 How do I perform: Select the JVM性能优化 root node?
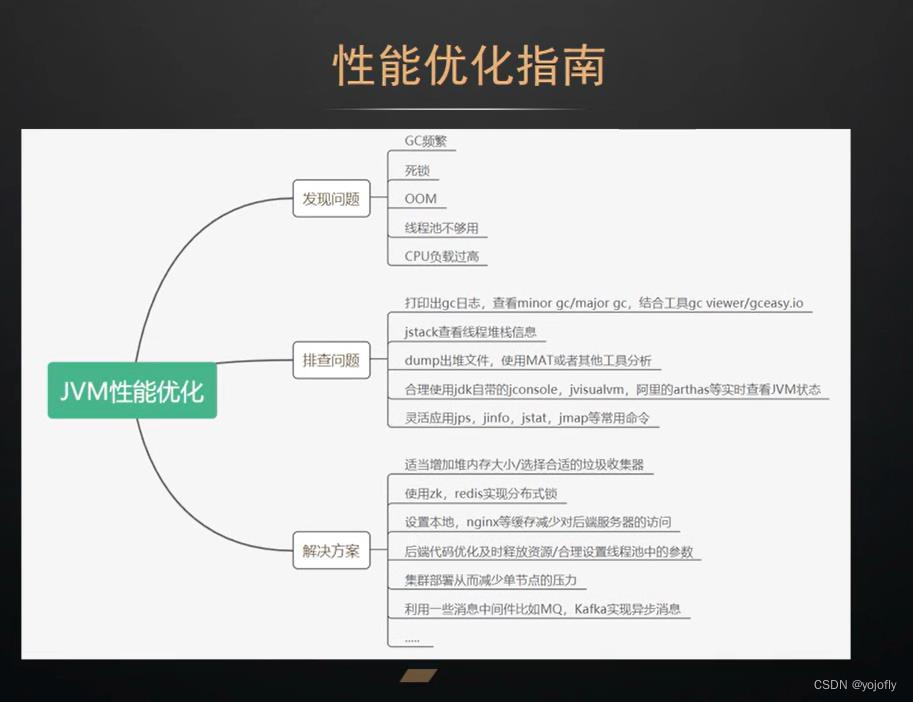(x=131, y=391)
